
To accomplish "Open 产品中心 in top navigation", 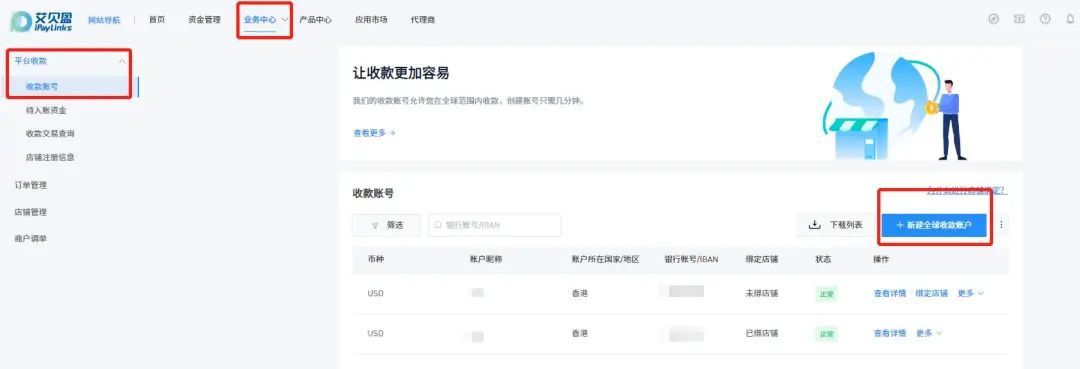I will (x=315, y=20).
